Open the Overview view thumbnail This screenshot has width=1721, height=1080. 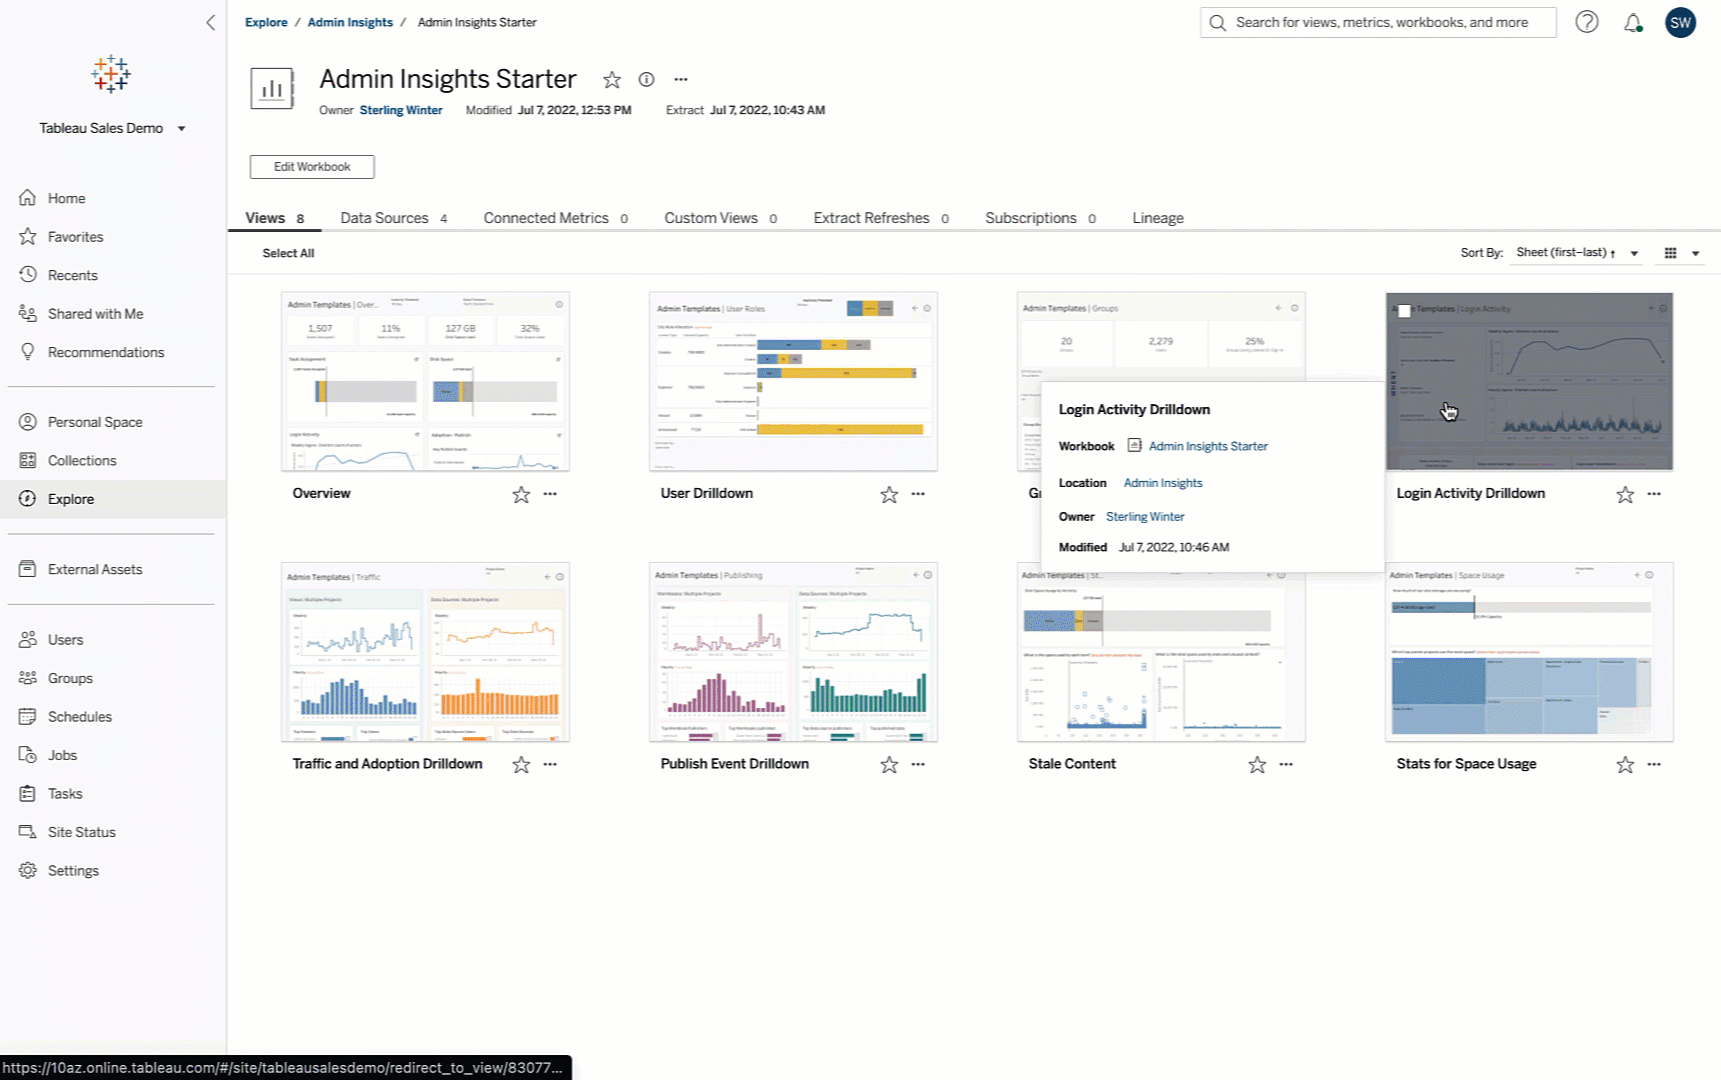click(425, 382)
